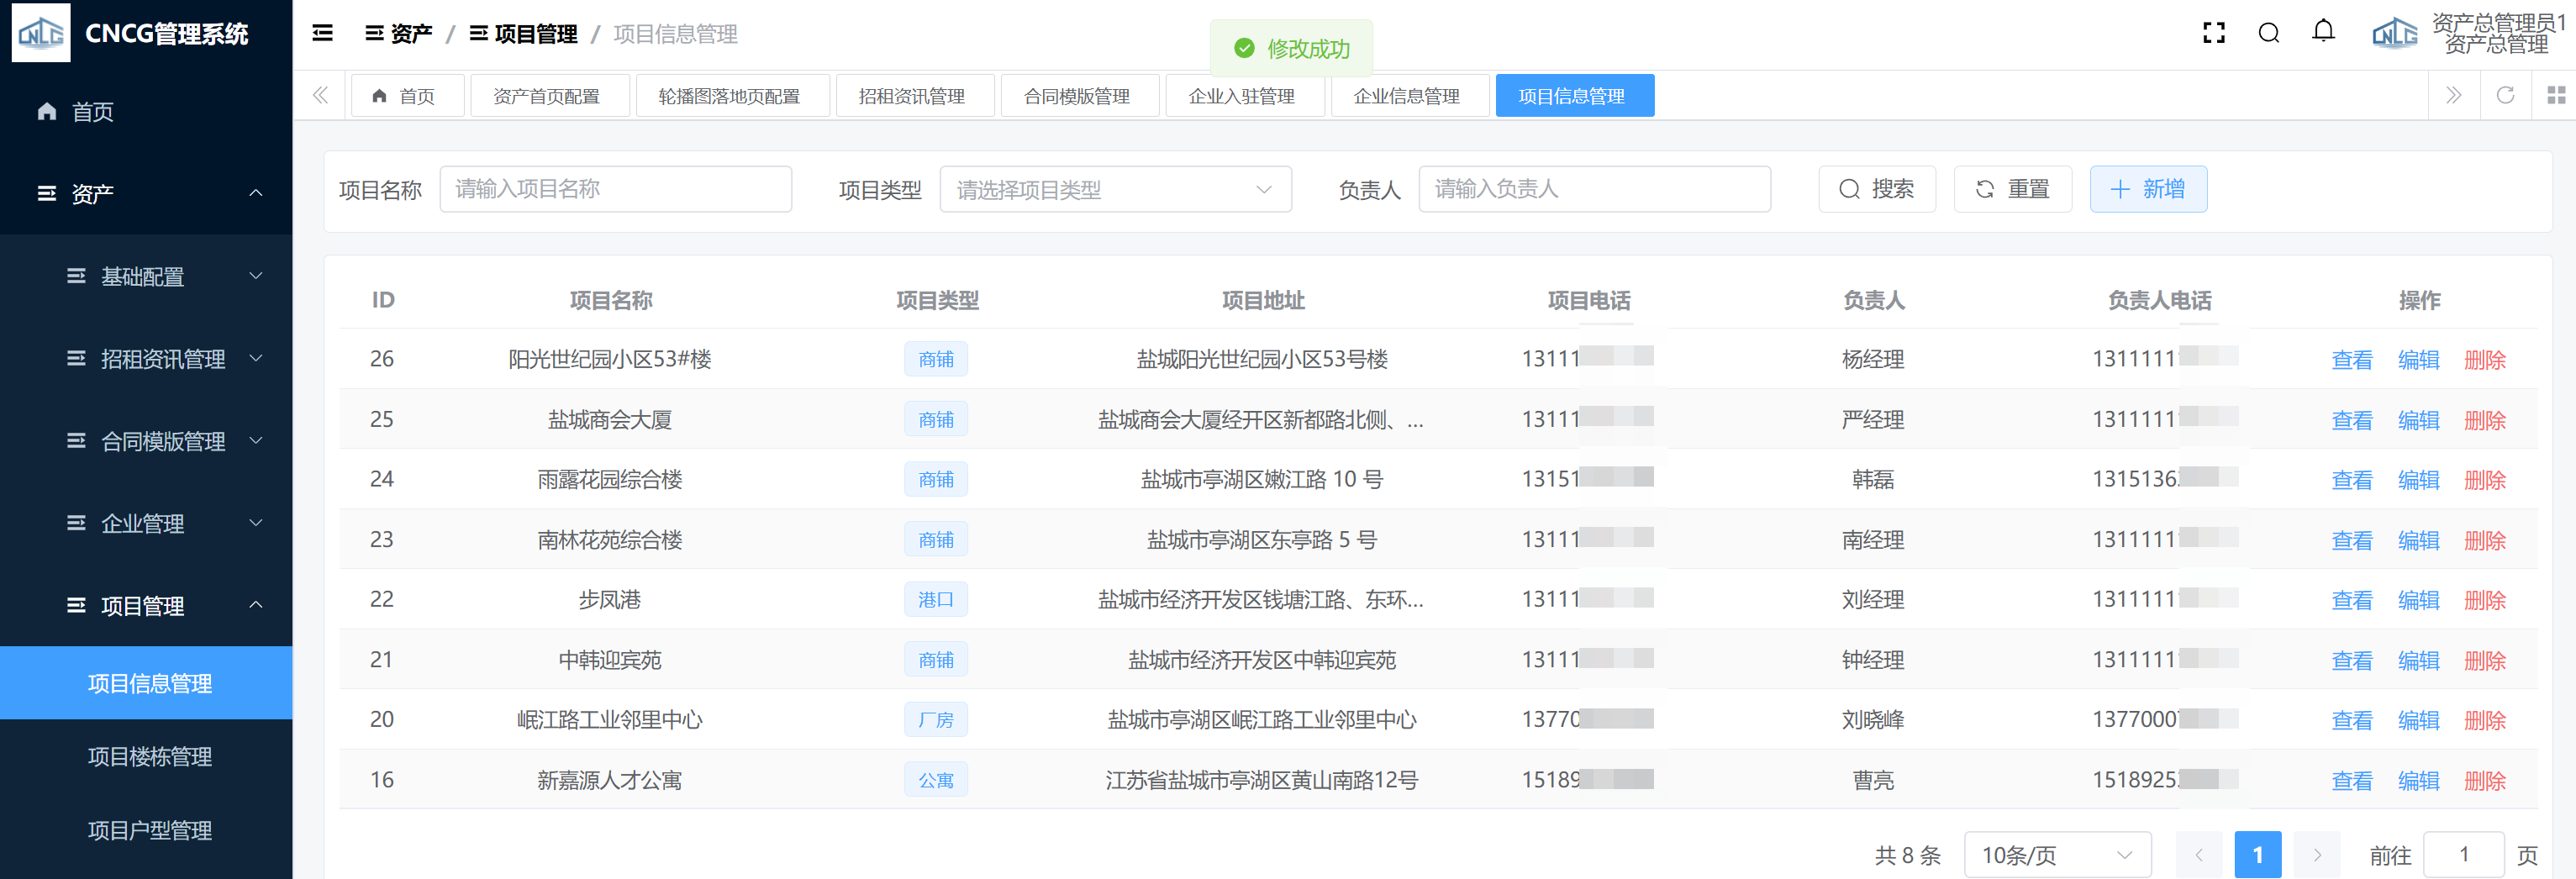Click the home icon in the sidebar 首页
The height and width of the screenshot is (879, 2576).
(x=47, y=112)
